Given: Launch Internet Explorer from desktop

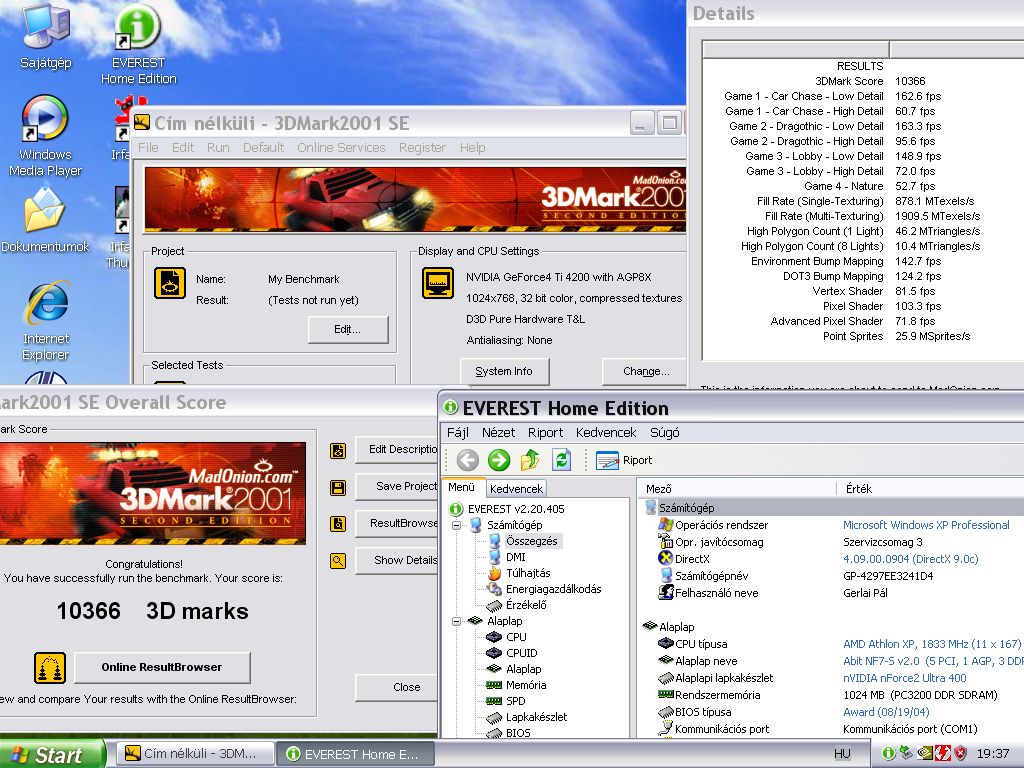Looking at the screenshot, I should tap(46, 320).
